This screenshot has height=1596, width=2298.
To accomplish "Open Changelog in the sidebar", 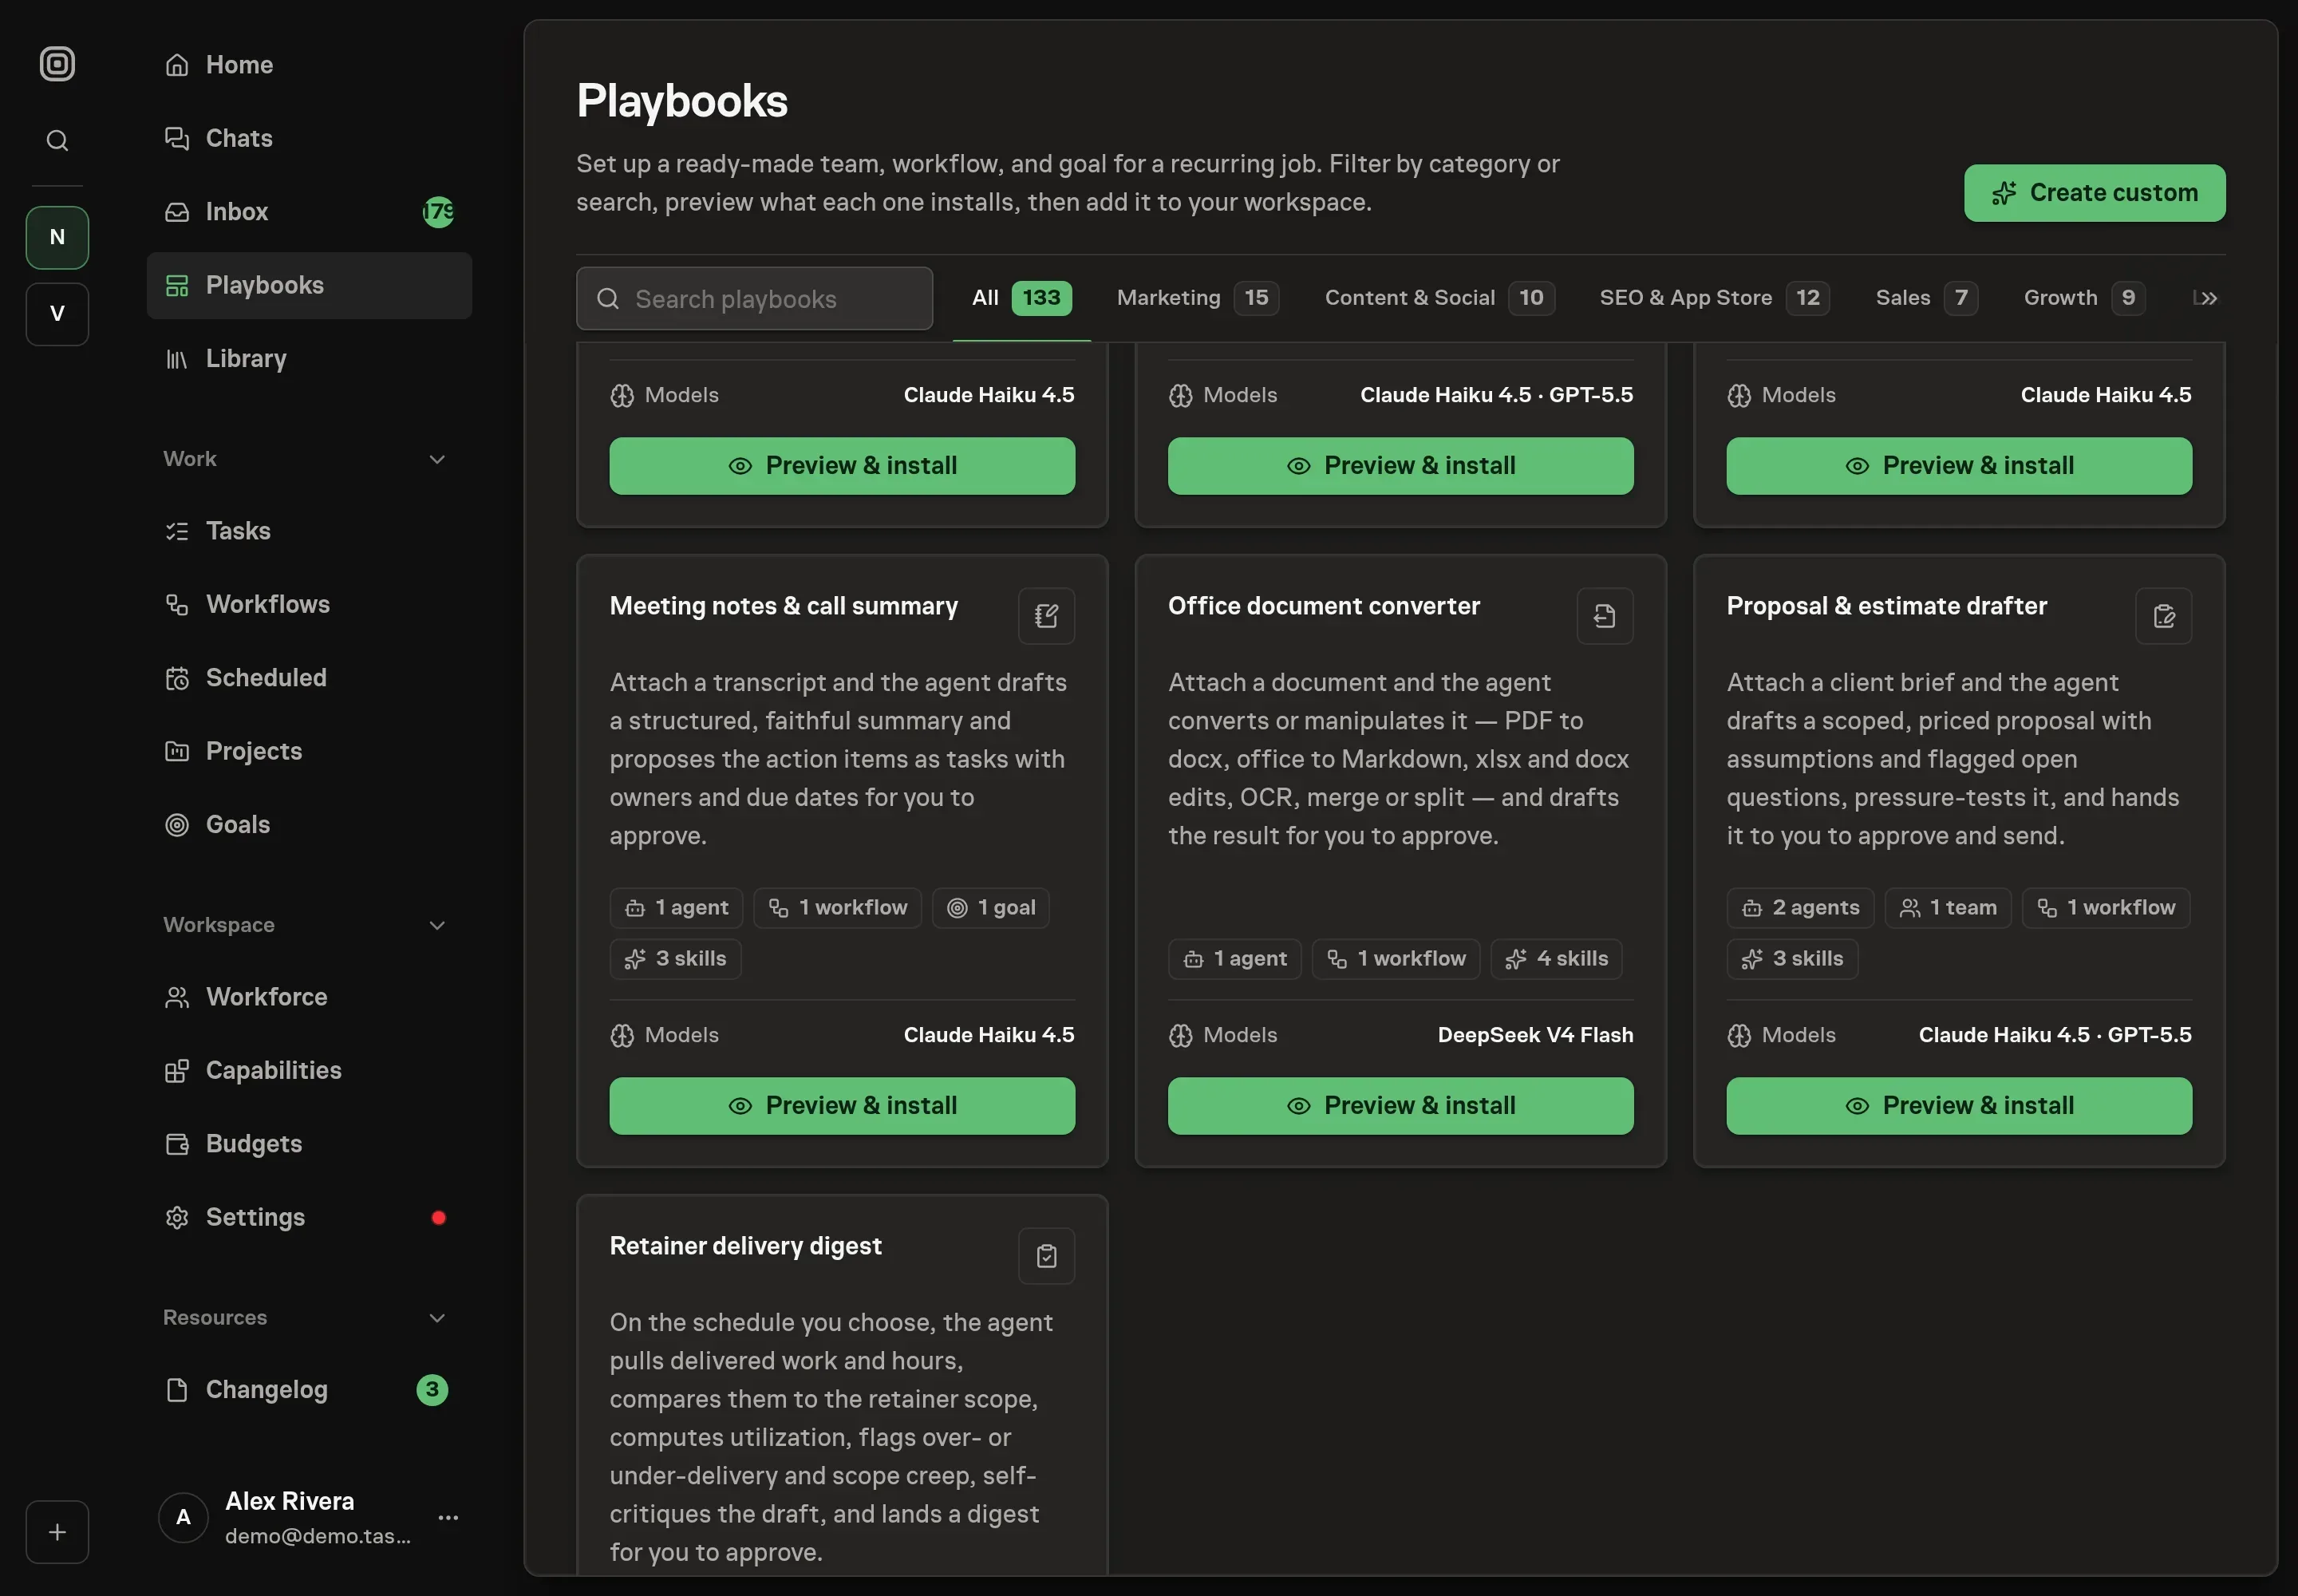I will coord(309,1390).
